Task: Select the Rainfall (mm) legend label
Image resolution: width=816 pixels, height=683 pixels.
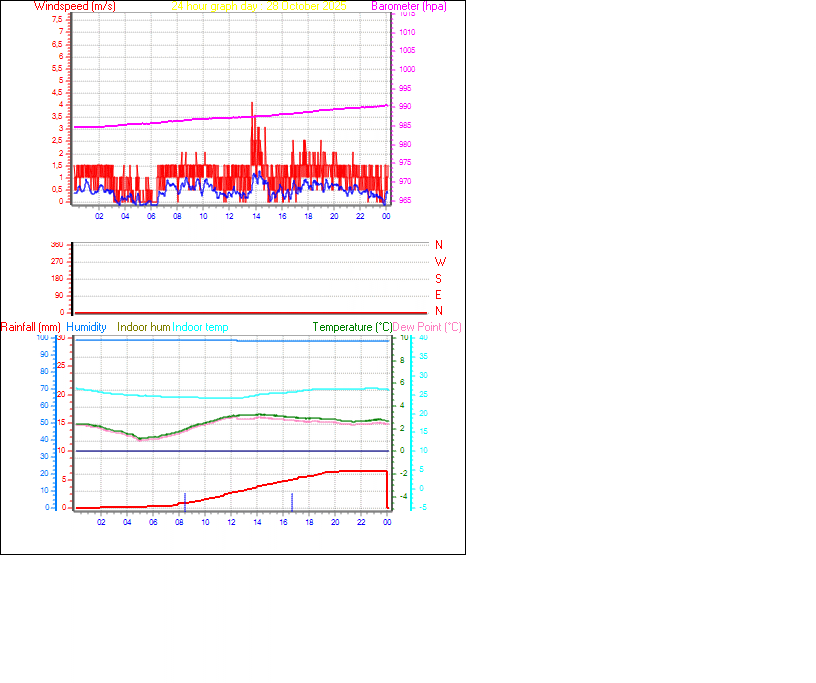Action: 33,327
